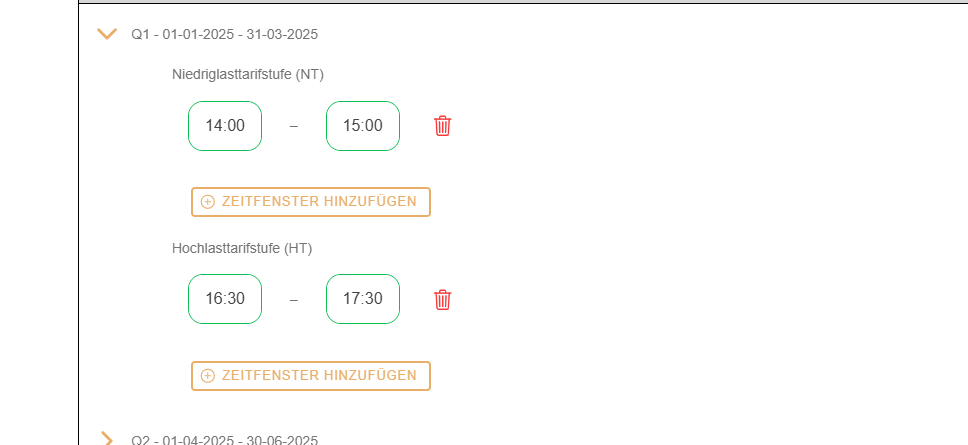
Task: Click the Niedriglasttarifstufe (NT) label
Action: click(248, 75)
